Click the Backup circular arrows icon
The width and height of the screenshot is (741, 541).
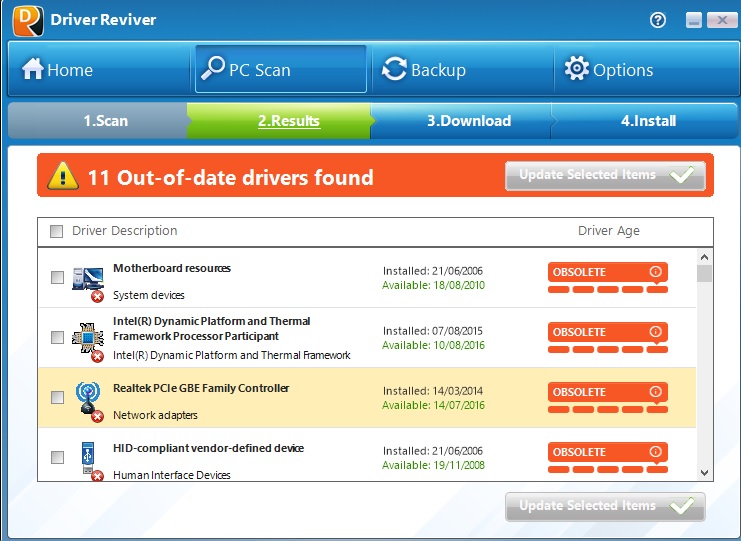click(394, 69)
